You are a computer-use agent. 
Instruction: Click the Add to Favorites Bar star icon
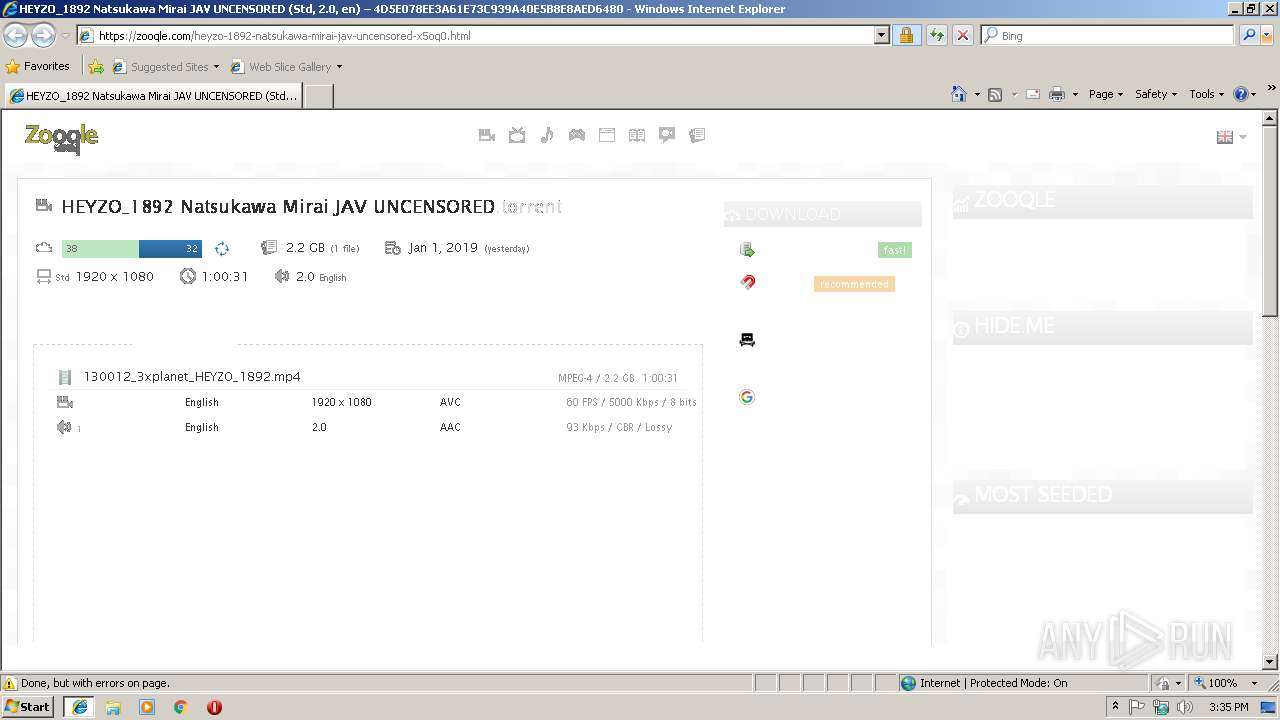[x=96, y=67]
